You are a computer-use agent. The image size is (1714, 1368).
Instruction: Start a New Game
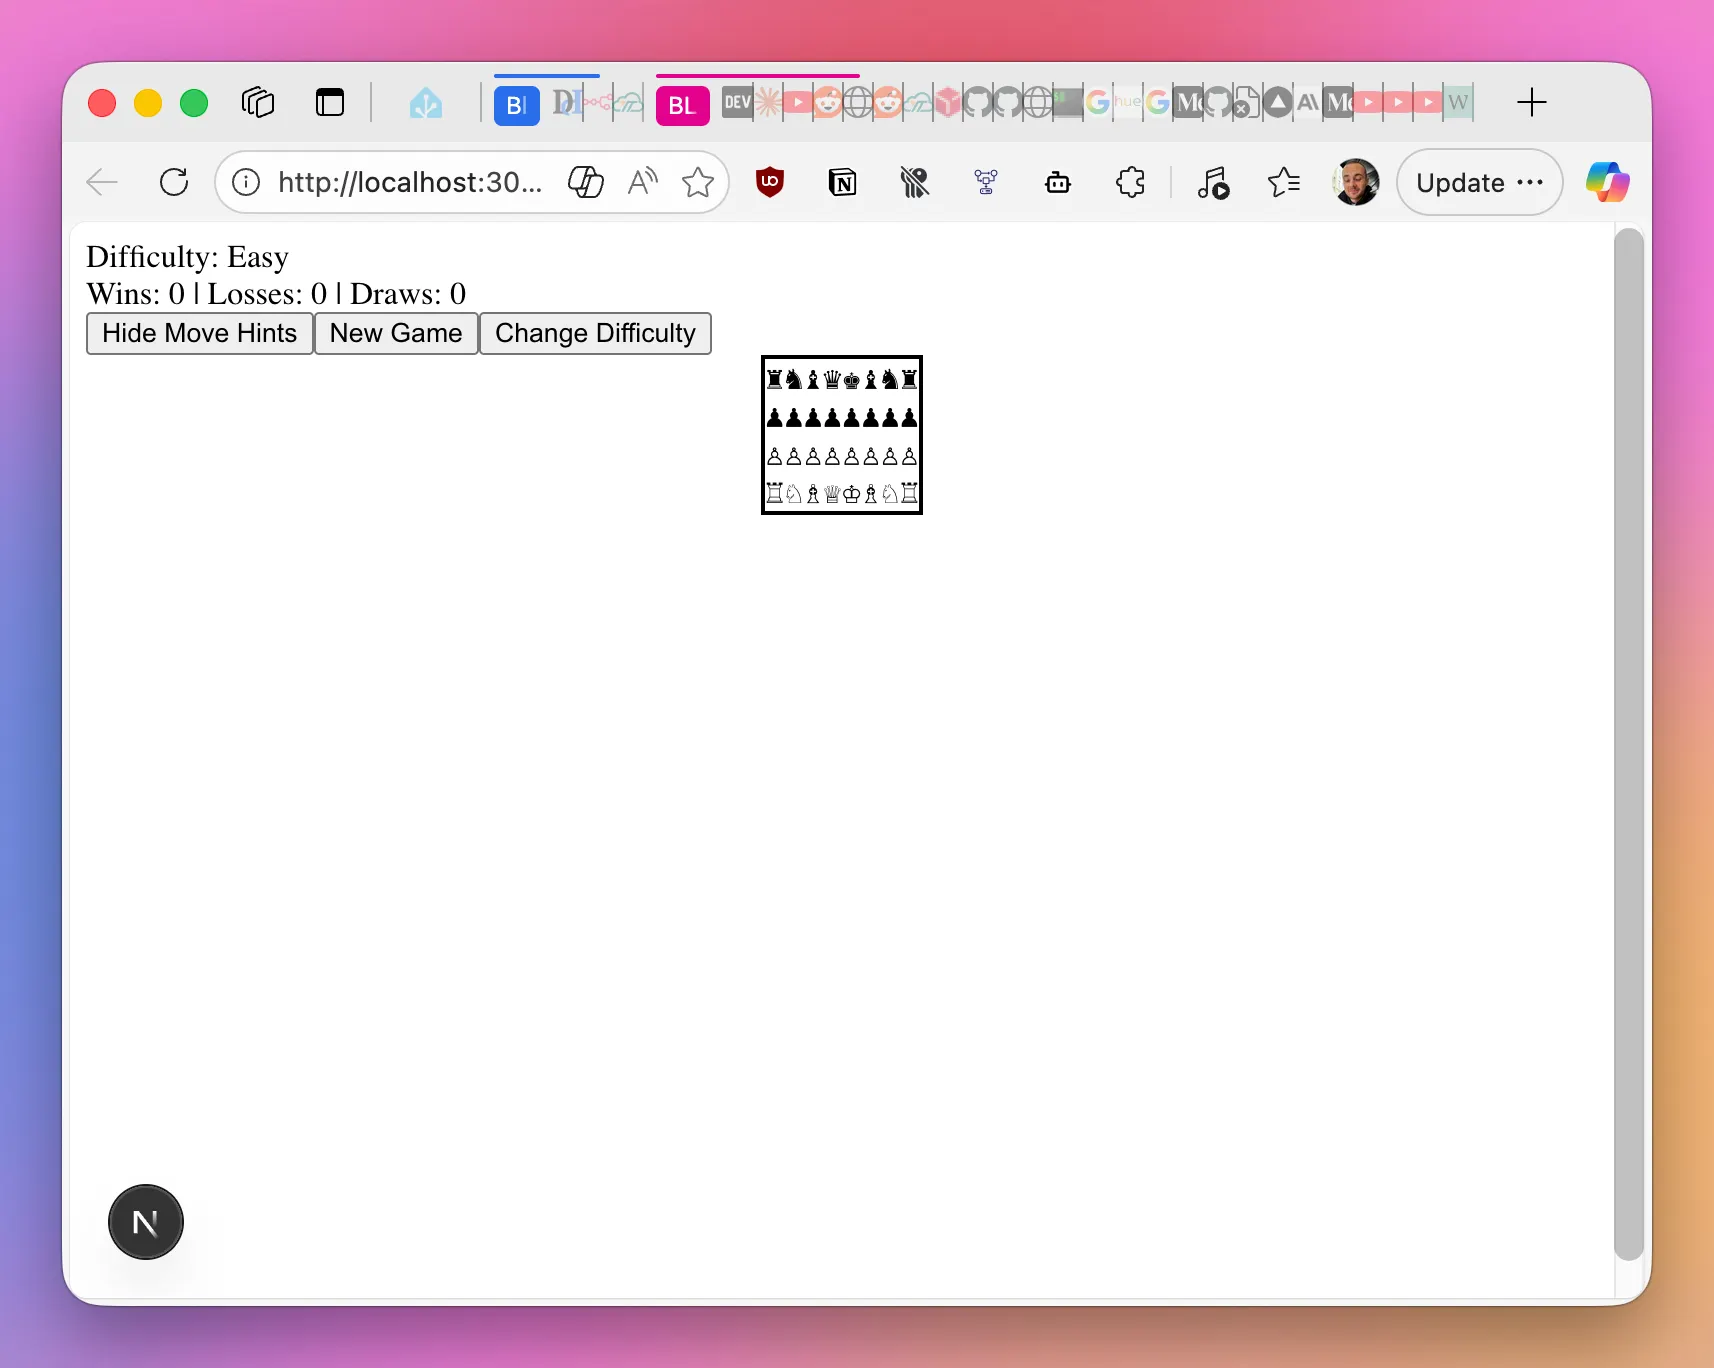point(396,333)
